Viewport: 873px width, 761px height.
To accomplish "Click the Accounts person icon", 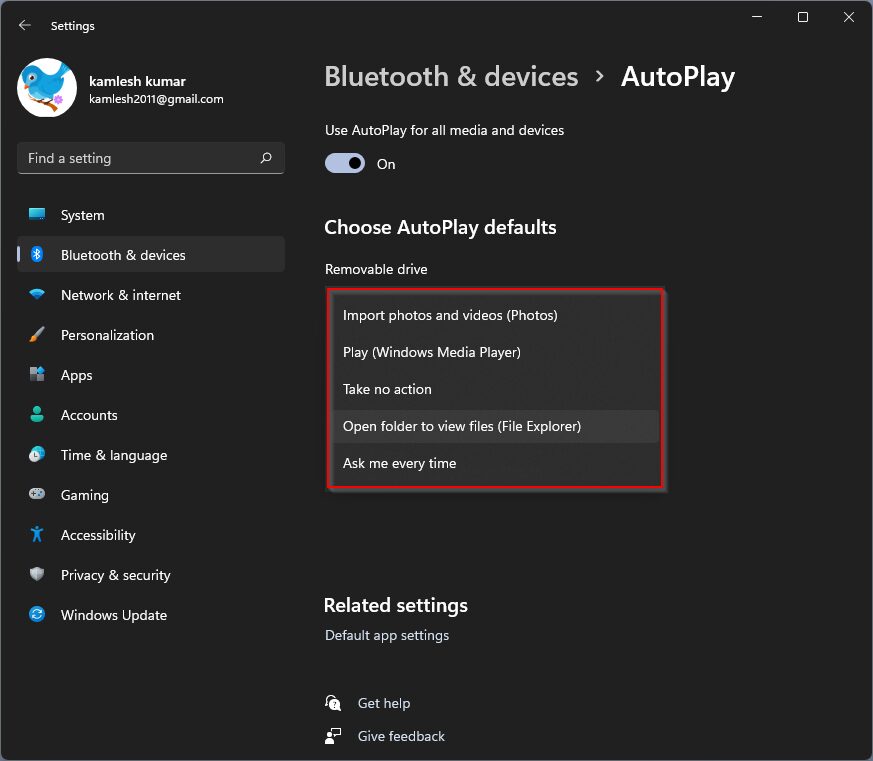I will pos(37,414).
